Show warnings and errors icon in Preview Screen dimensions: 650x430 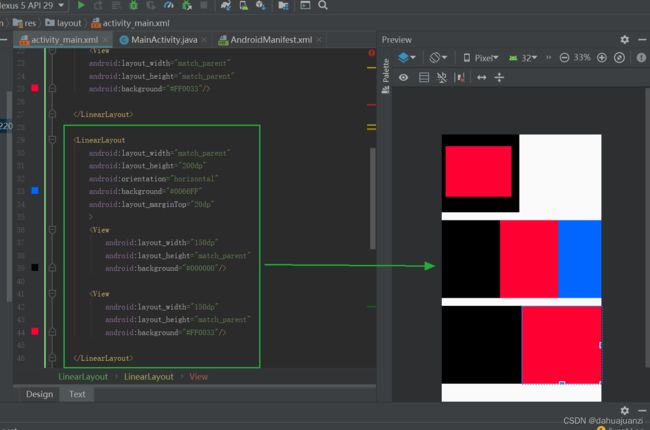641,58
